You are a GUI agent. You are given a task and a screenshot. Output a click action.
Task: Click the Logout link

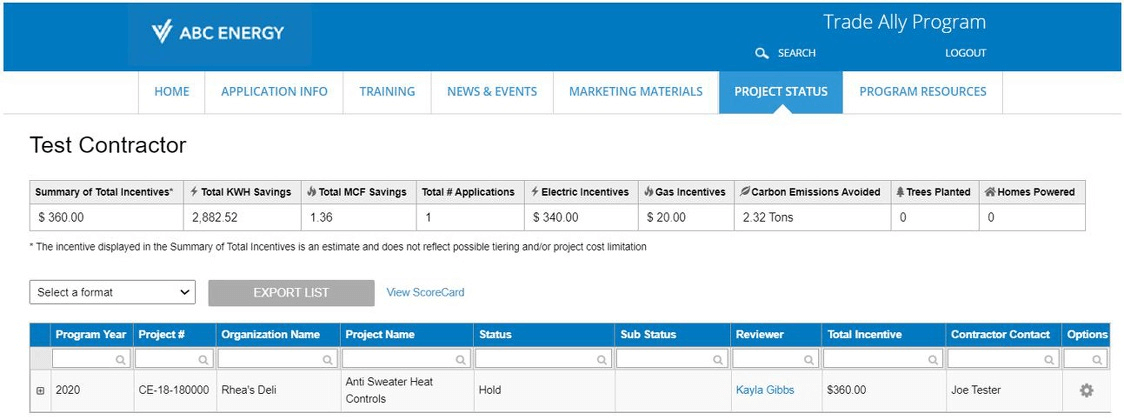click(x=965, y=53)
